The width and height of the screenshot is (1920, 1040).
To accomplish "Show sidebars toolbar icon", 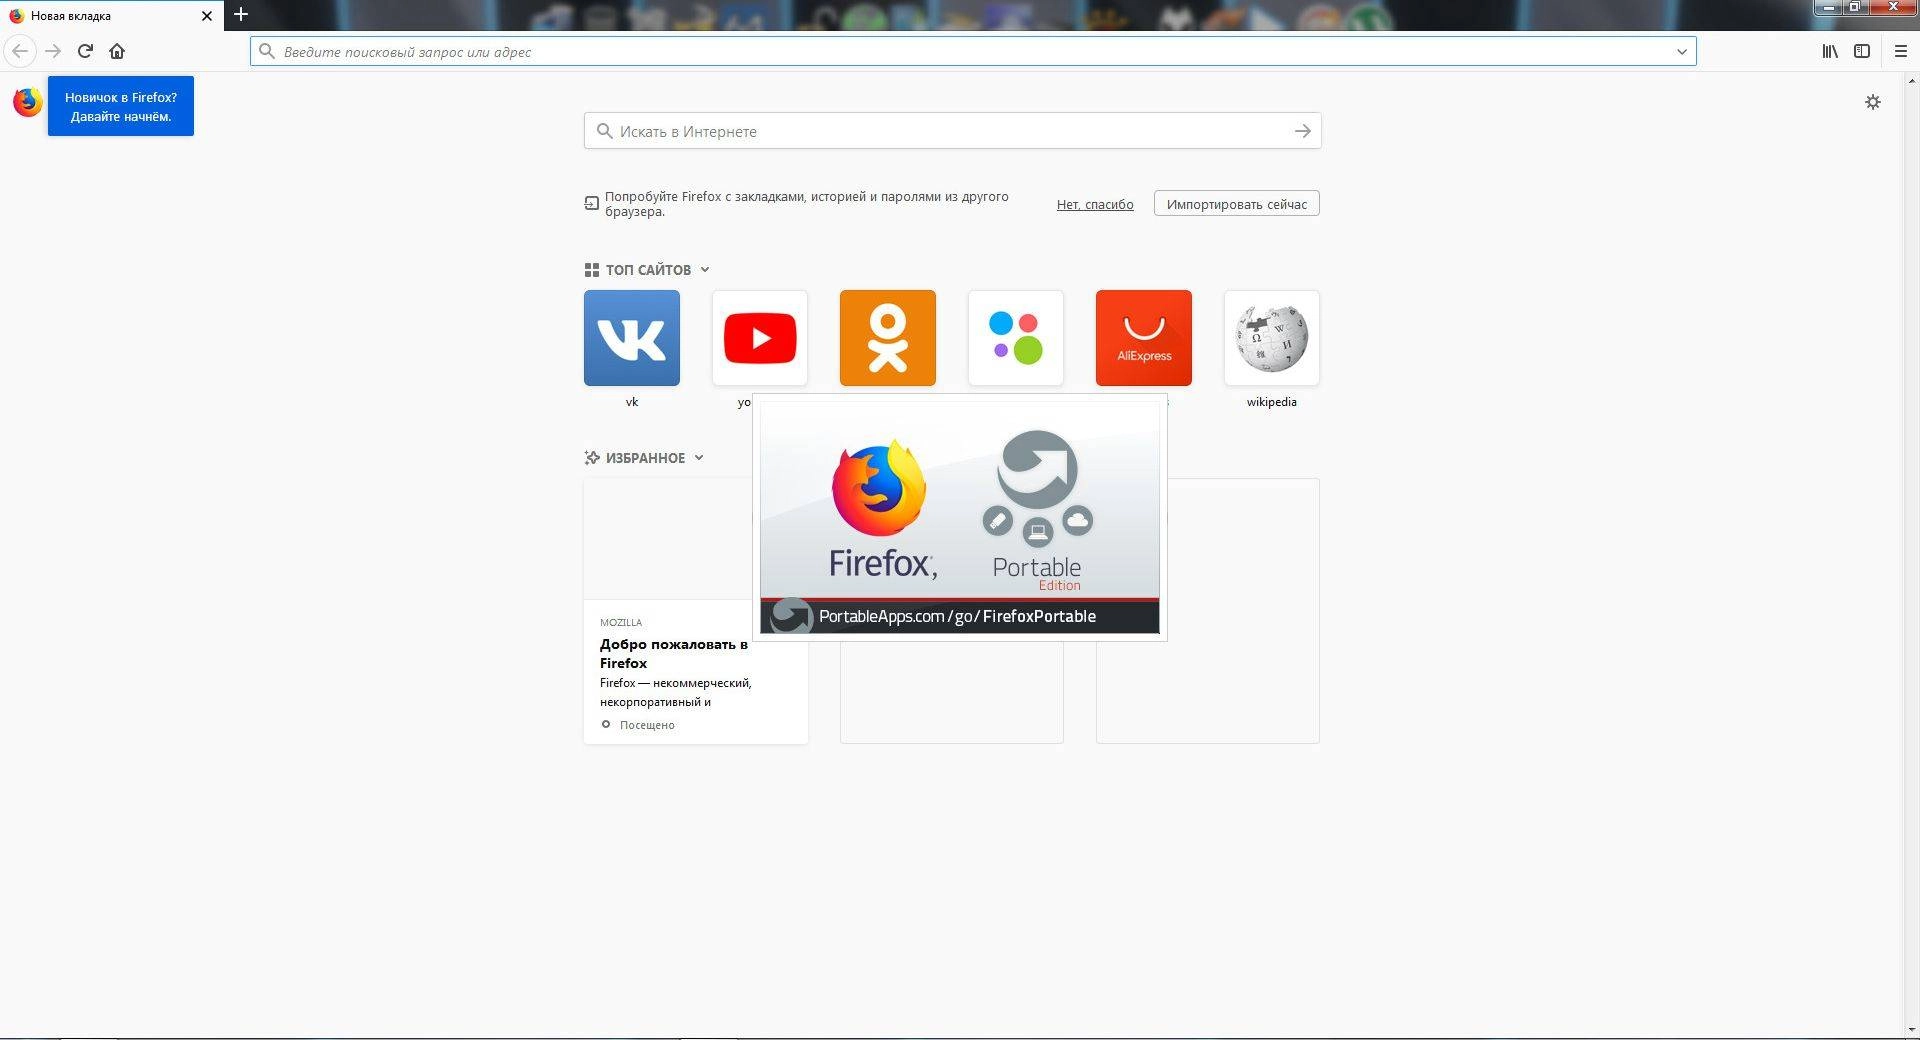I will click(x=1862, y=51).
